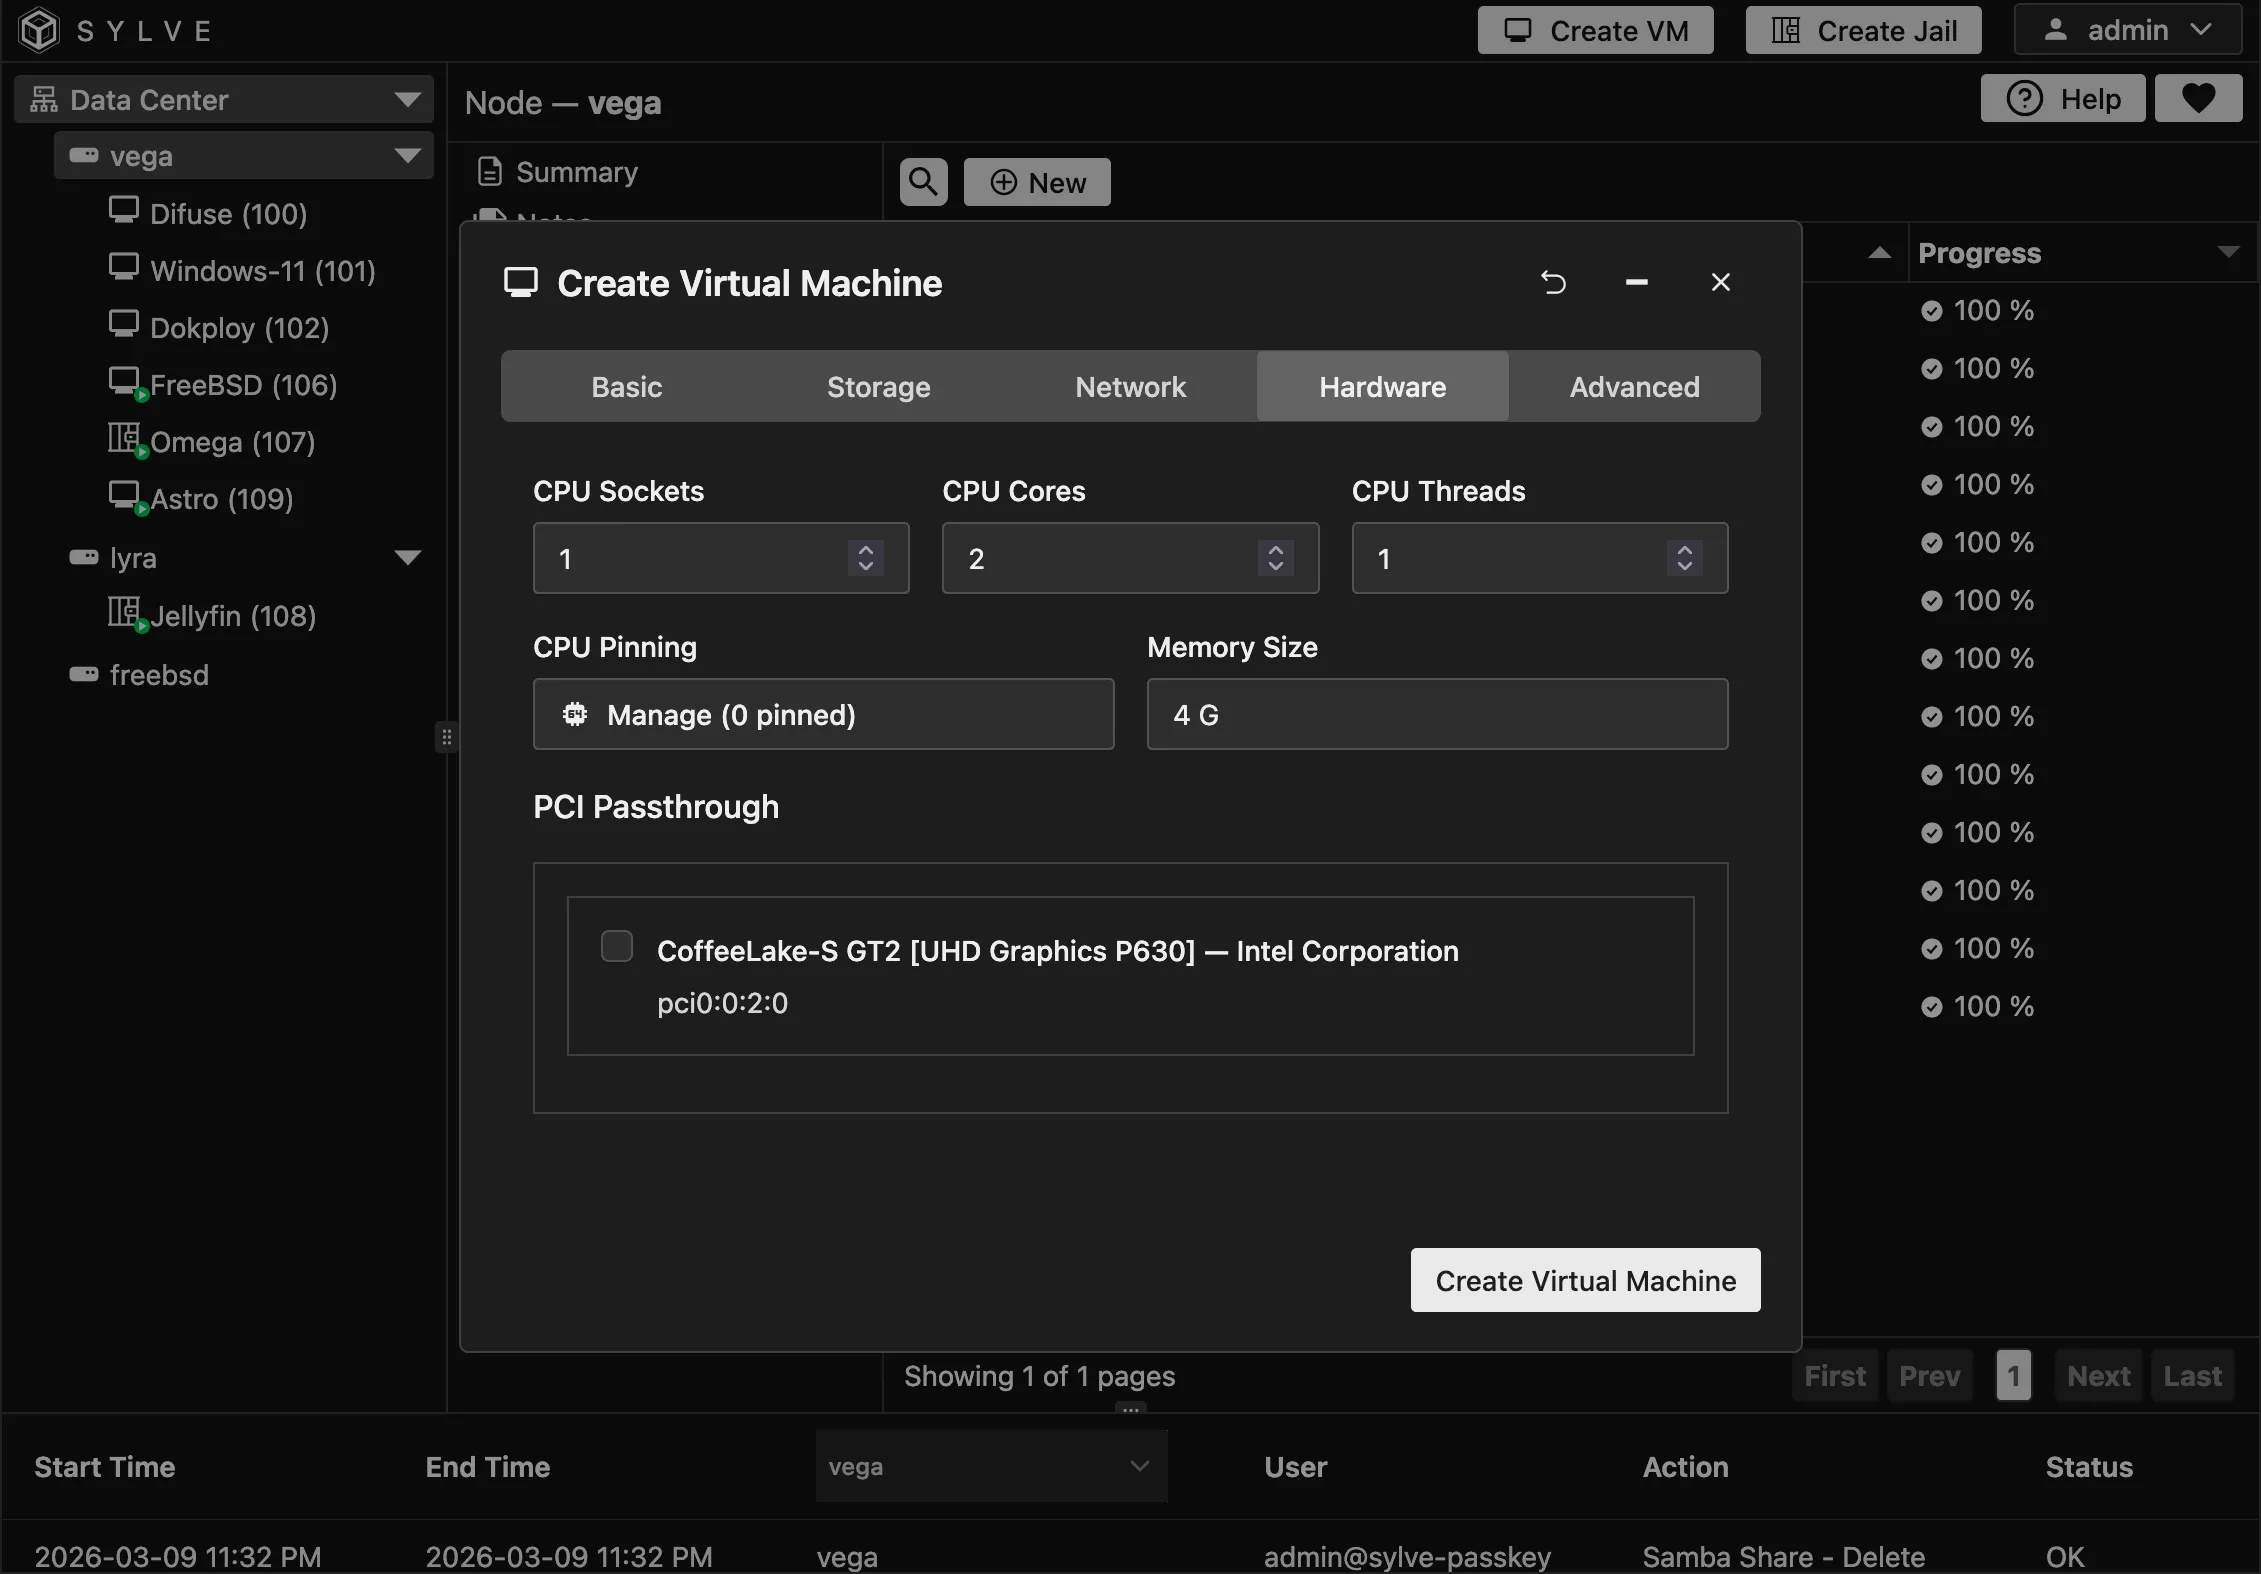Click the Summary document icon

[490, 172]
